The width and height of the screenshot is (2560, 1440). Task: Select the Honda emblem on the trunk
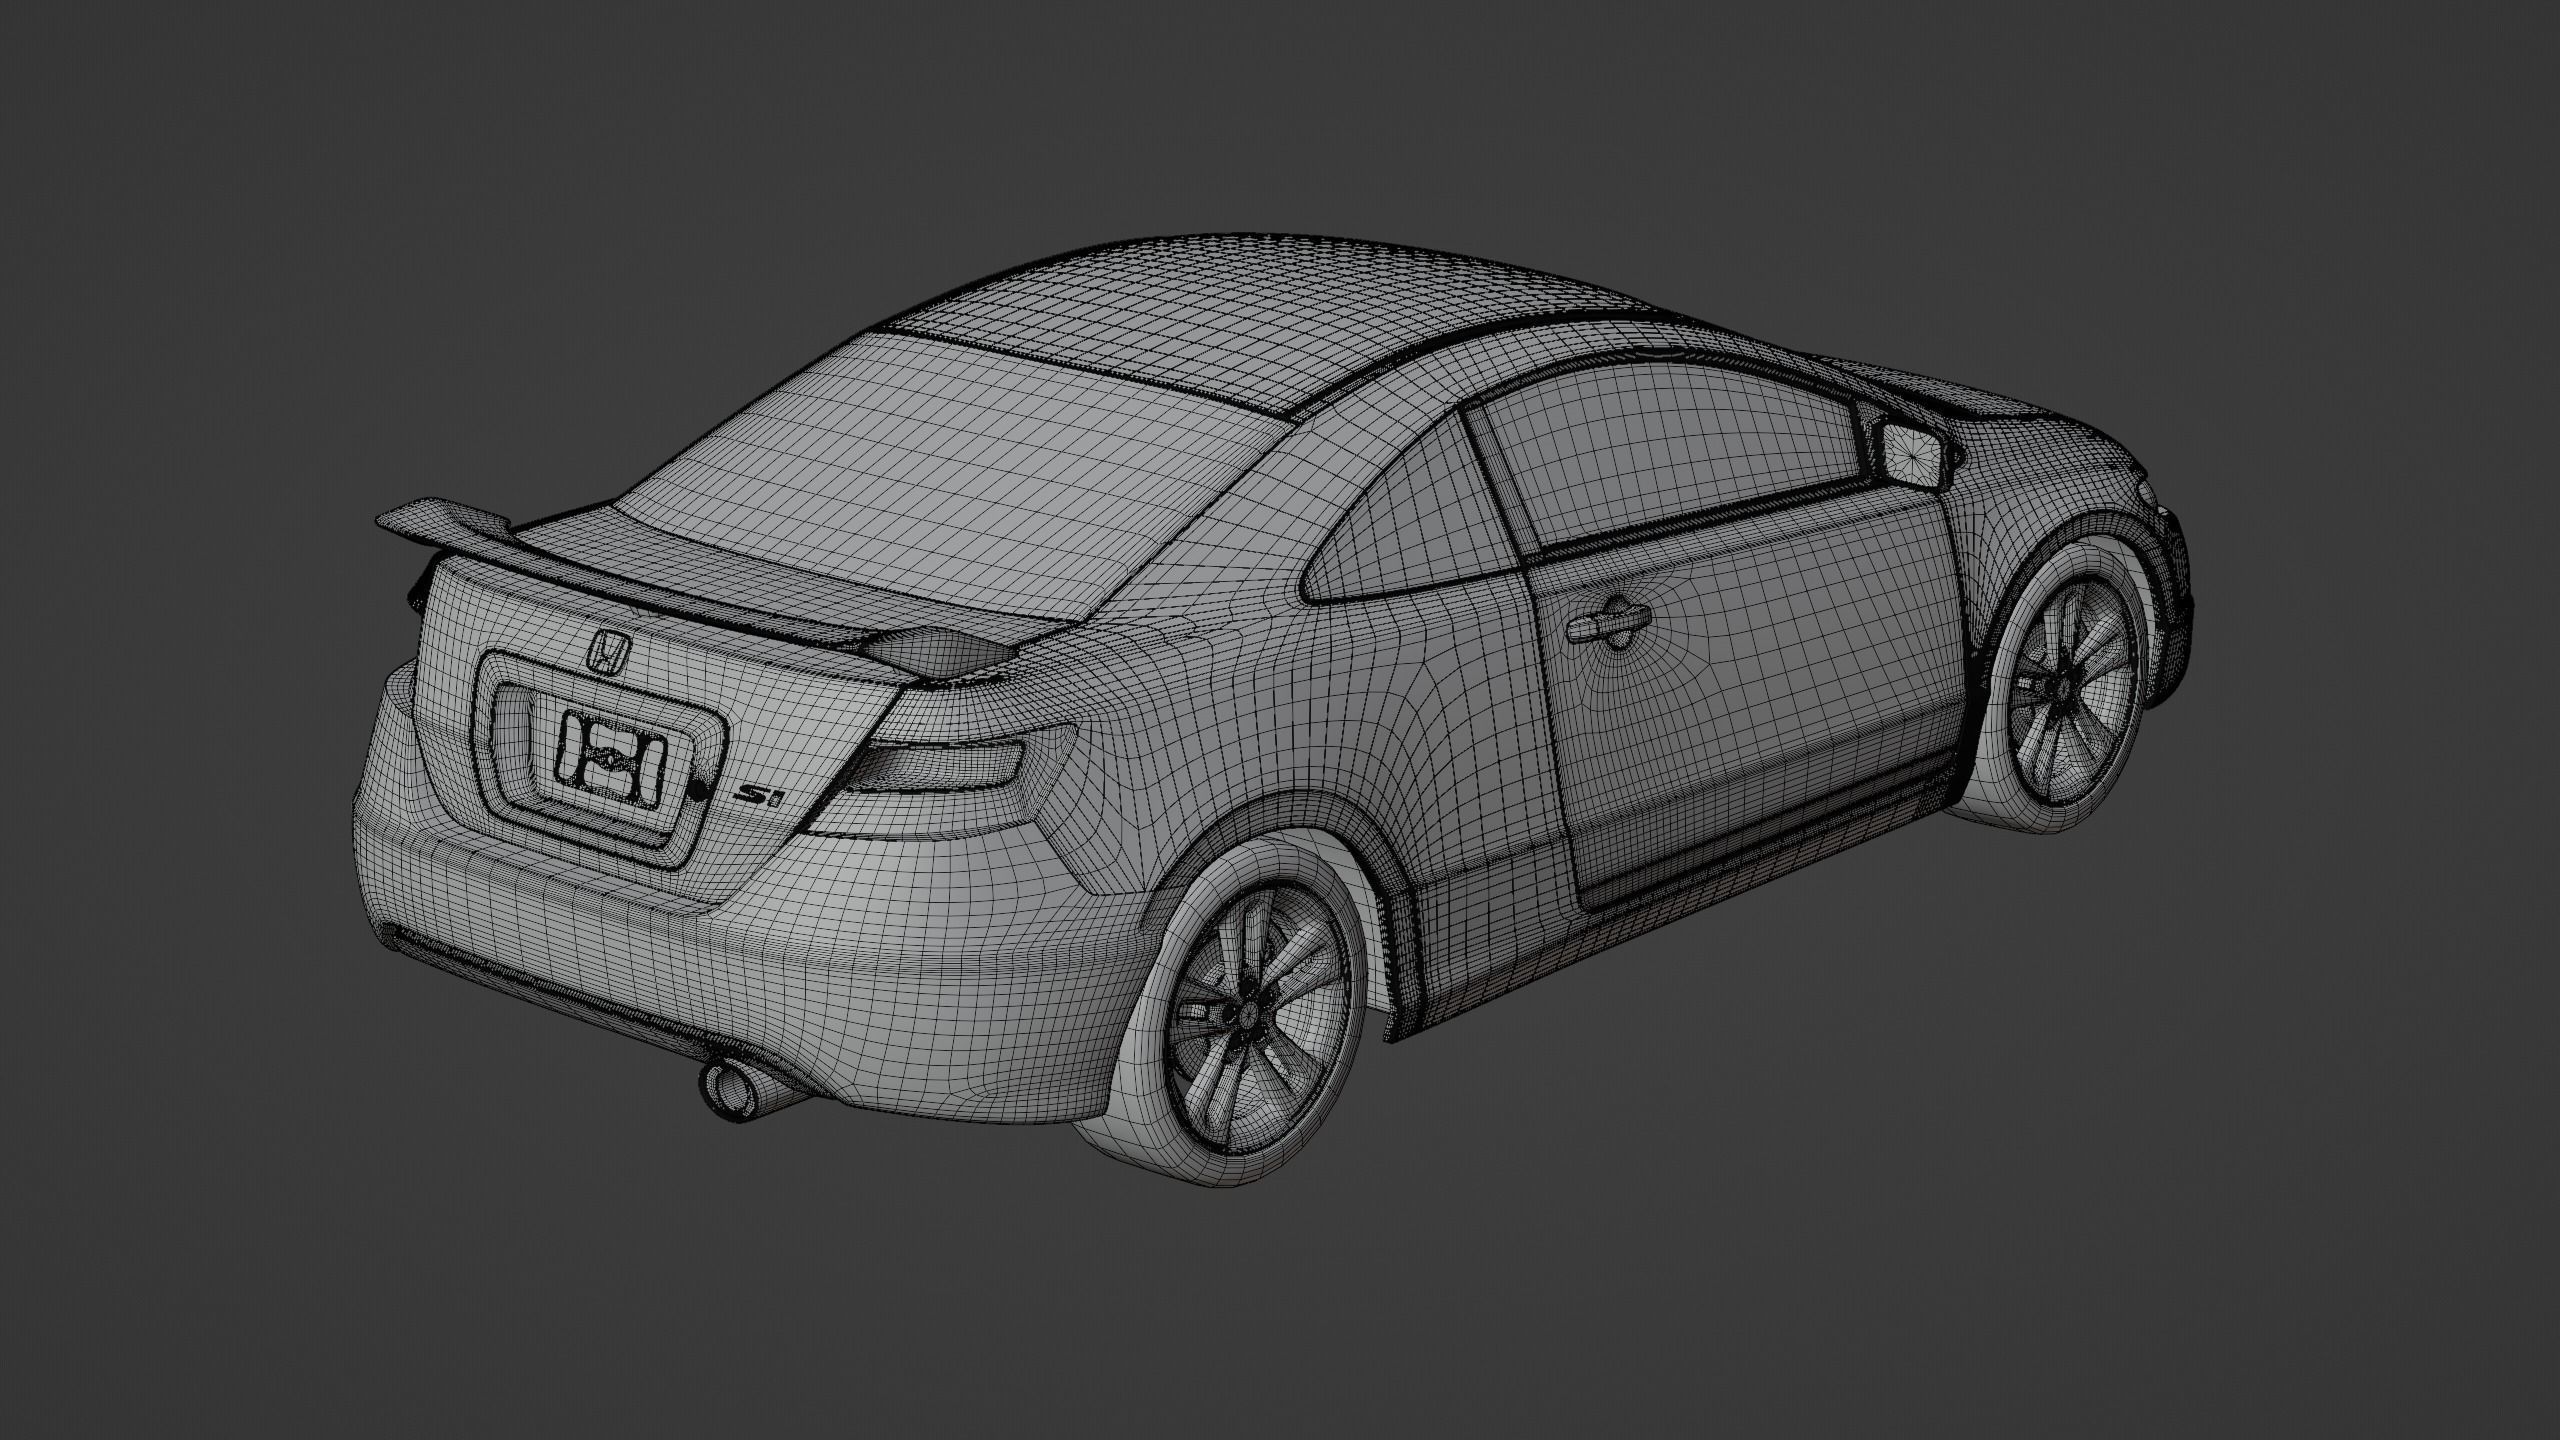point(608,654)
